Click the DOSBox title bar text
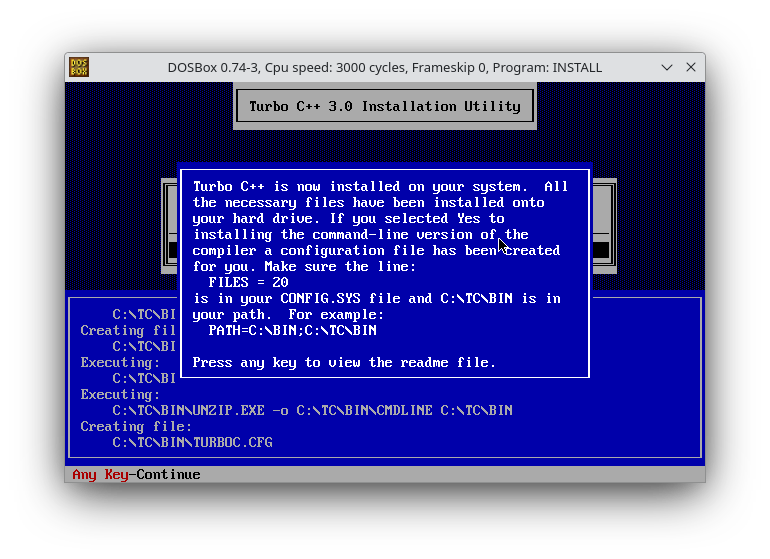The height and width of the screenshot is (559, 770). click(x=385, y=67)
